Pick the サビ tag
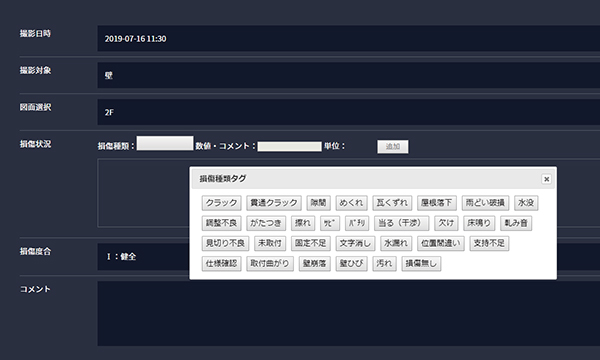The width and height of the screenshot is (600, 360). tap(330, 223)
